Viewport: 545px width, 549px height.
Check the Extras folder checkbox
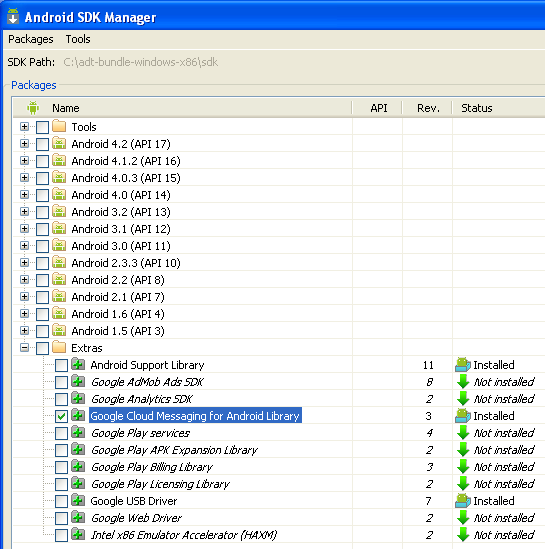42,348
